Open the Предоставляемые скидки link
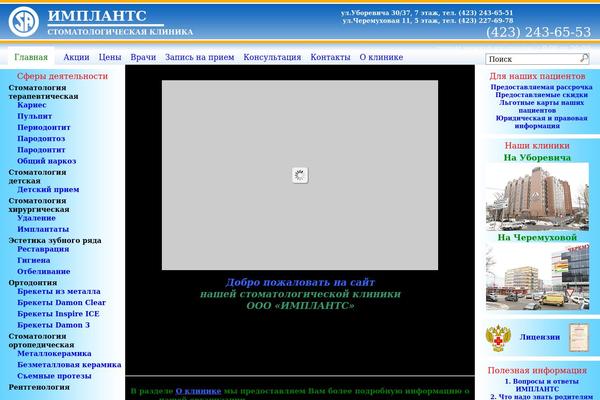Screen dimensions: 600x400 click(541, 95)
